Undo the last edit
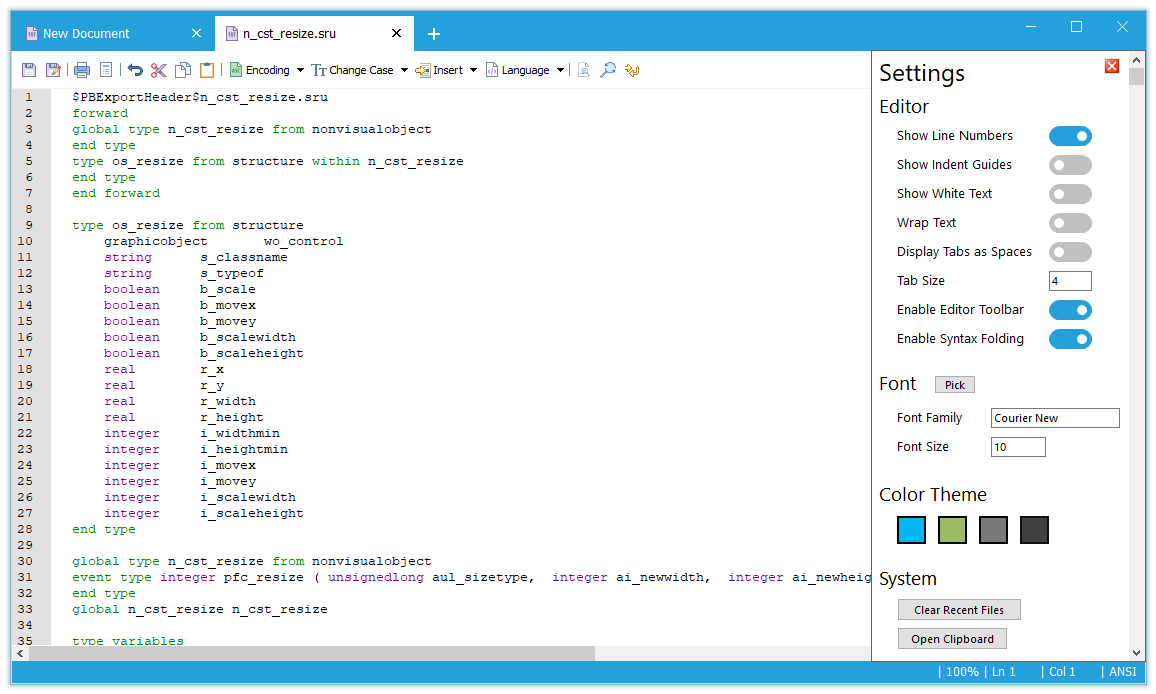 [x=135, y=70]
